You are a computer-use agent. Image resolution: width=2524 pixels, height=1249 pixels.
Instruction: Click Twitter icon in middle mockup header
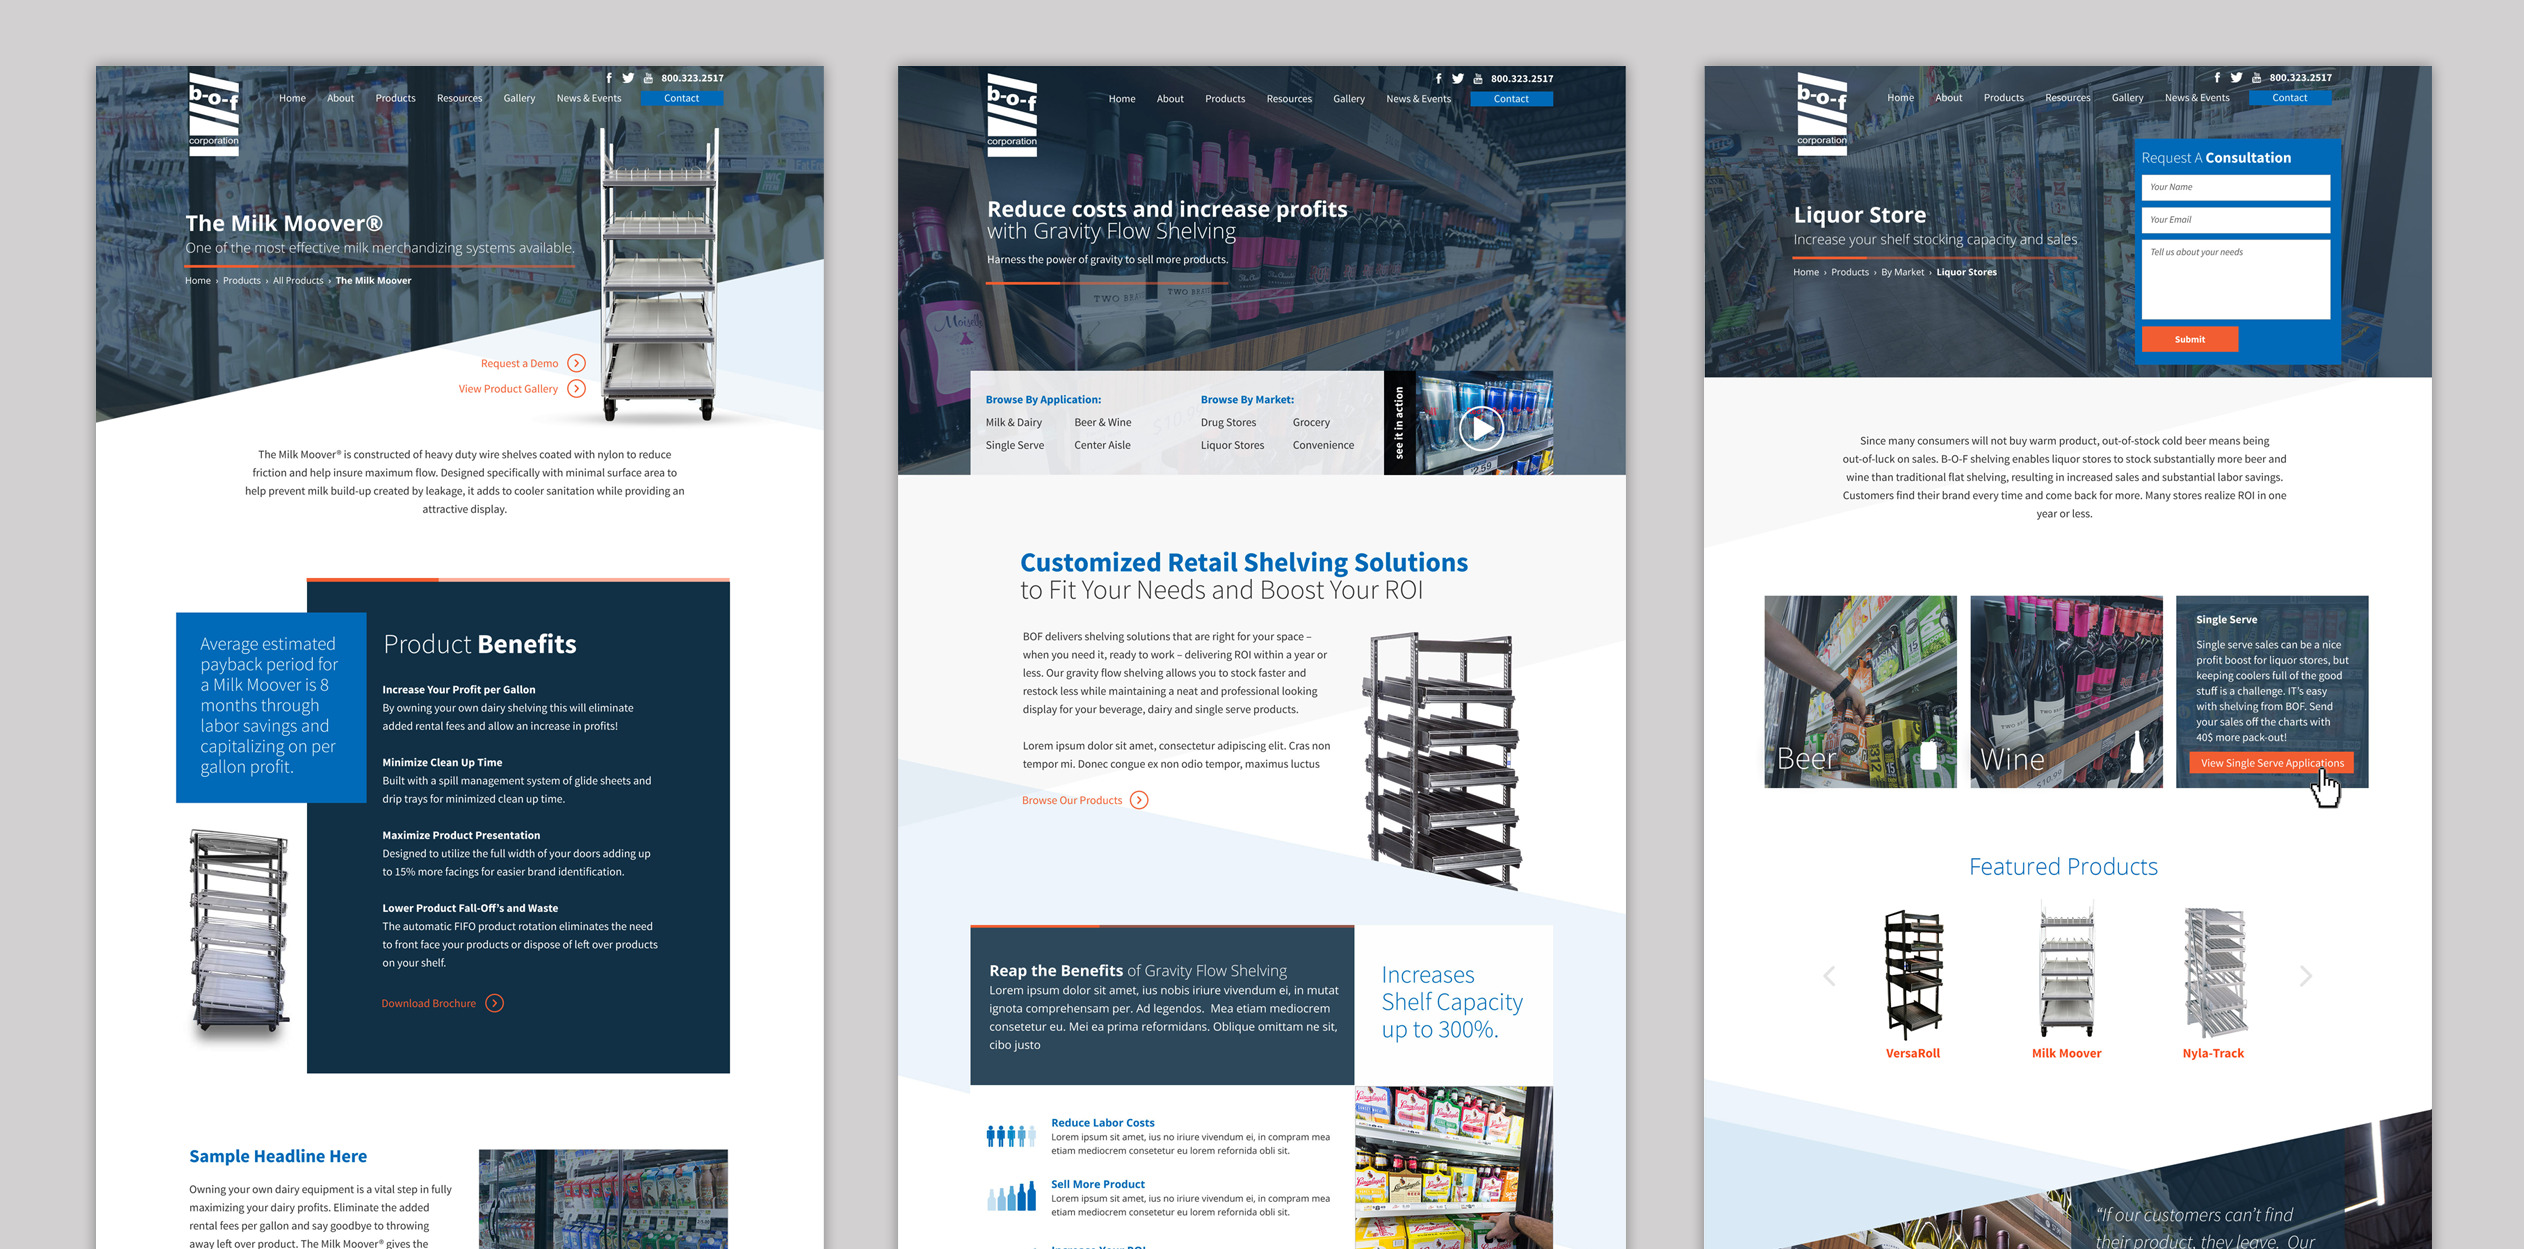coord(1458,79)
